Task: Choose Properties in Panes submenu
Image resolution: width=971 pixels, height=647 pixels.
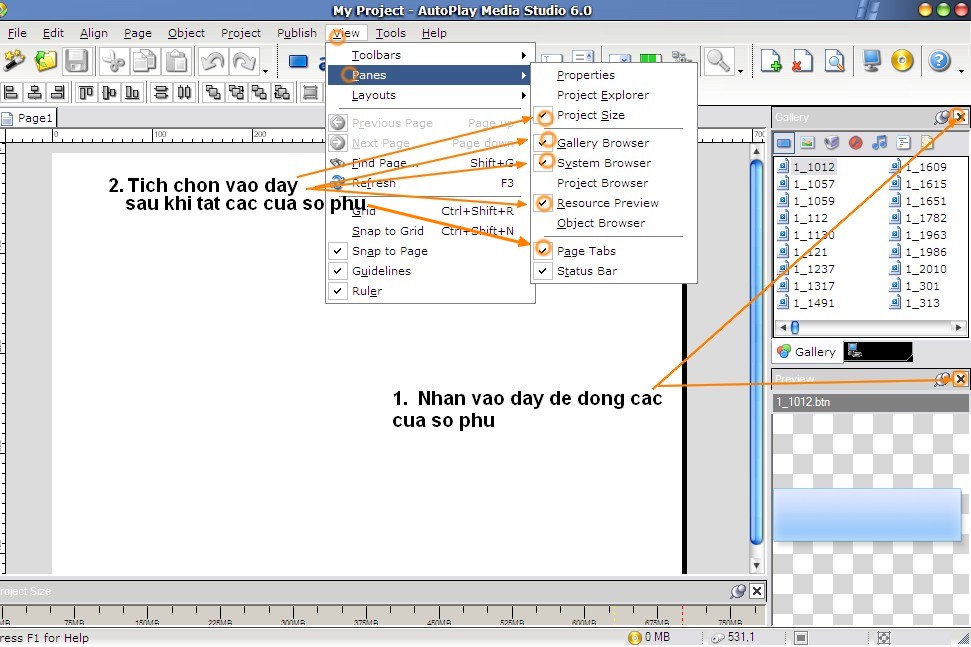Action: click(x=586, y=75)
